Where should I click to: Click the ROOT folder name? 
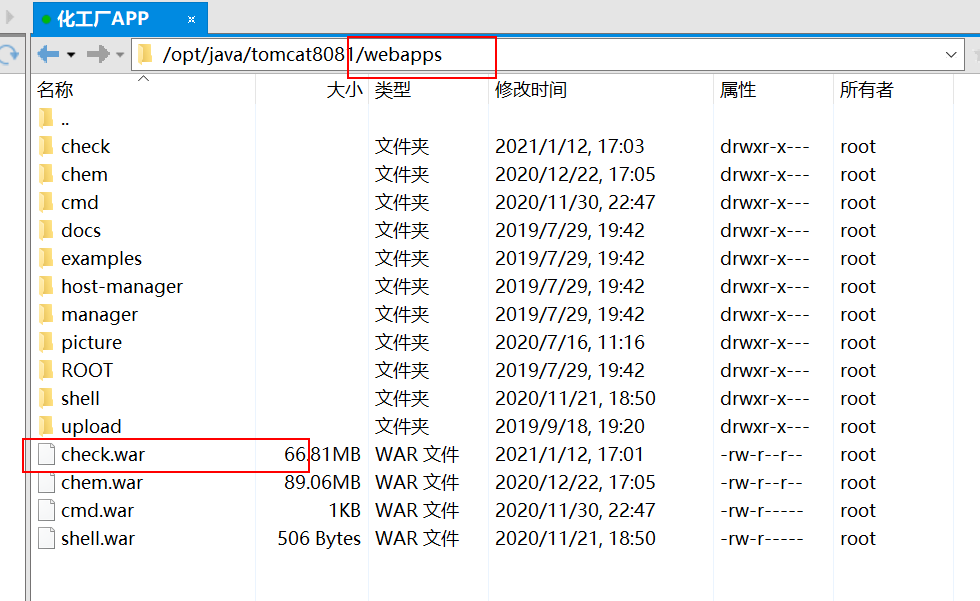pyautogui.click(x=87, y=370)
